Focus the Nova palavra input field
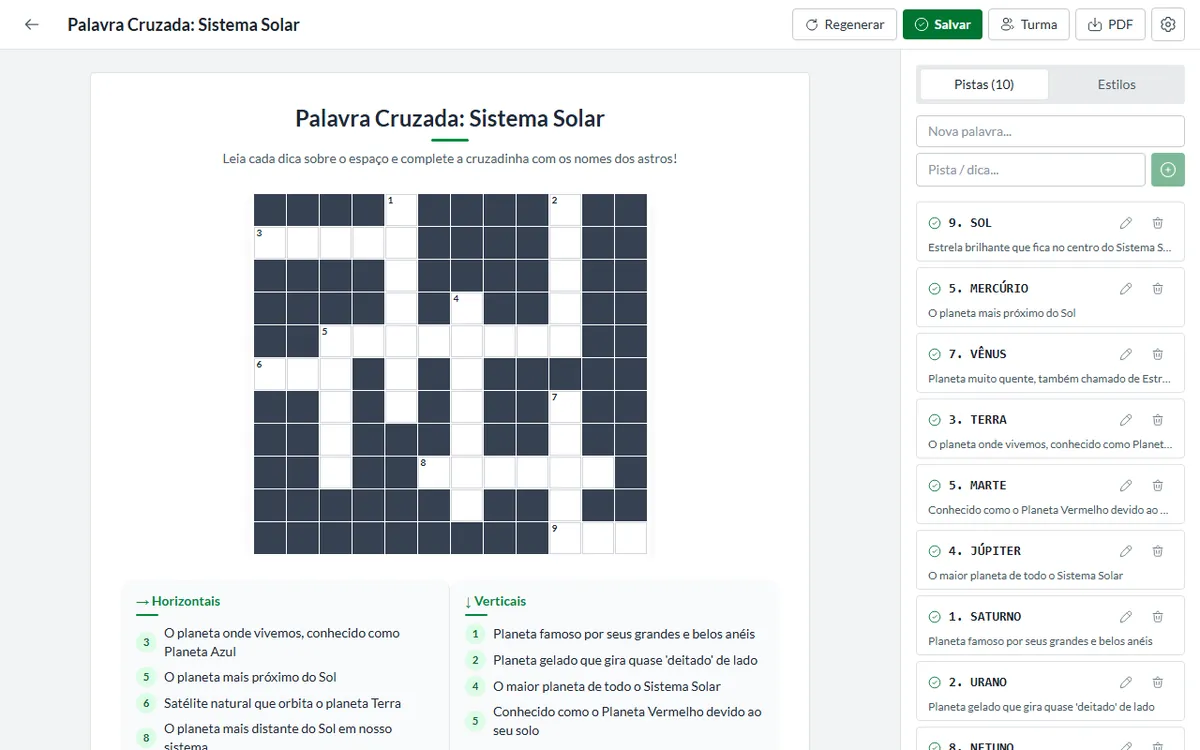Viewport: 1200px width, 750px height. click(1050, 131)
